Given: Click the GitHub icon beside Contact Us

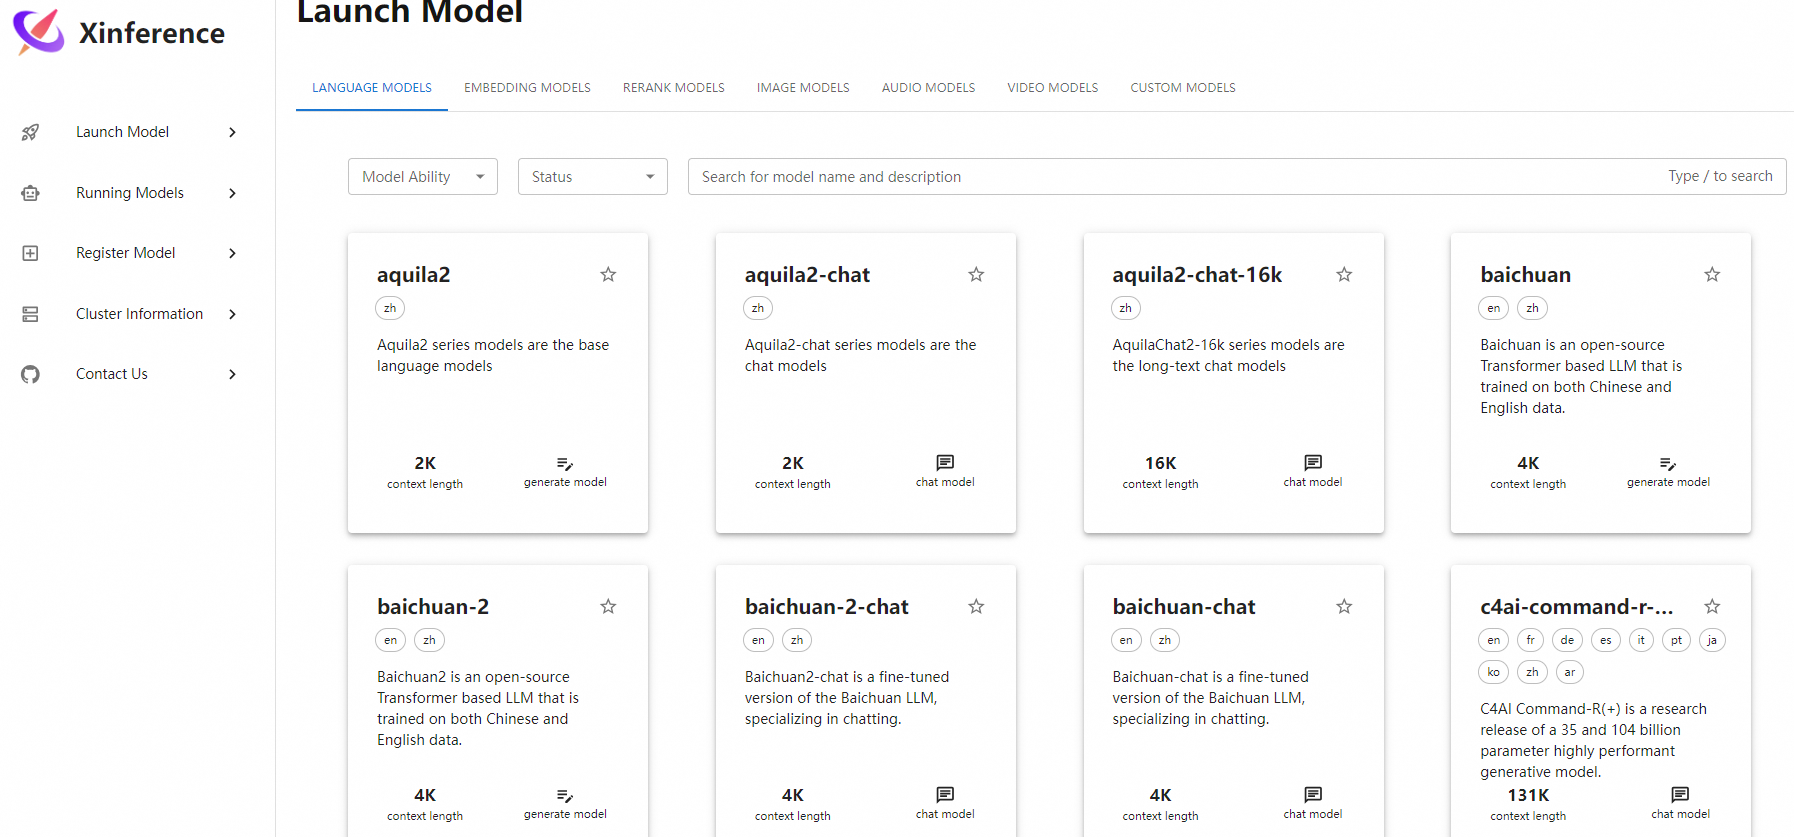Looking at the screenshot, I should click(x=31, y=374).
